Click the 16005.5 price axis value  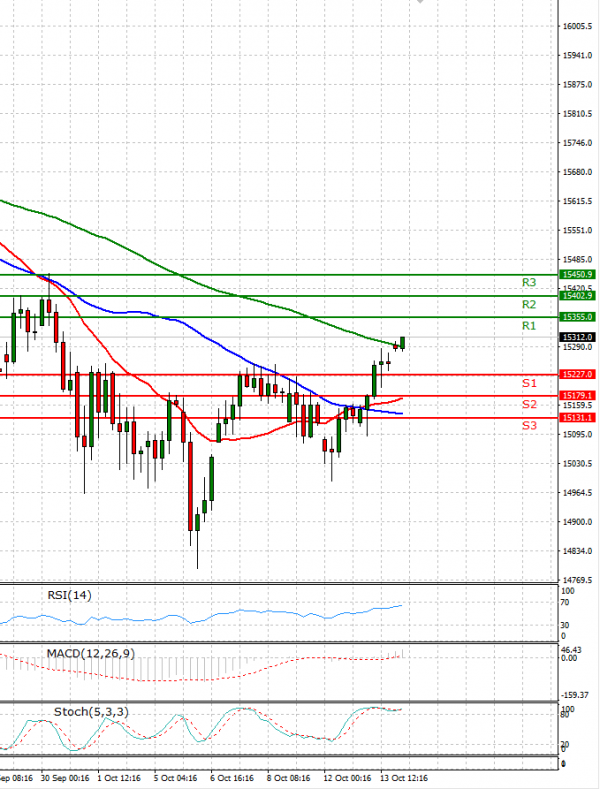pos(577,26)
